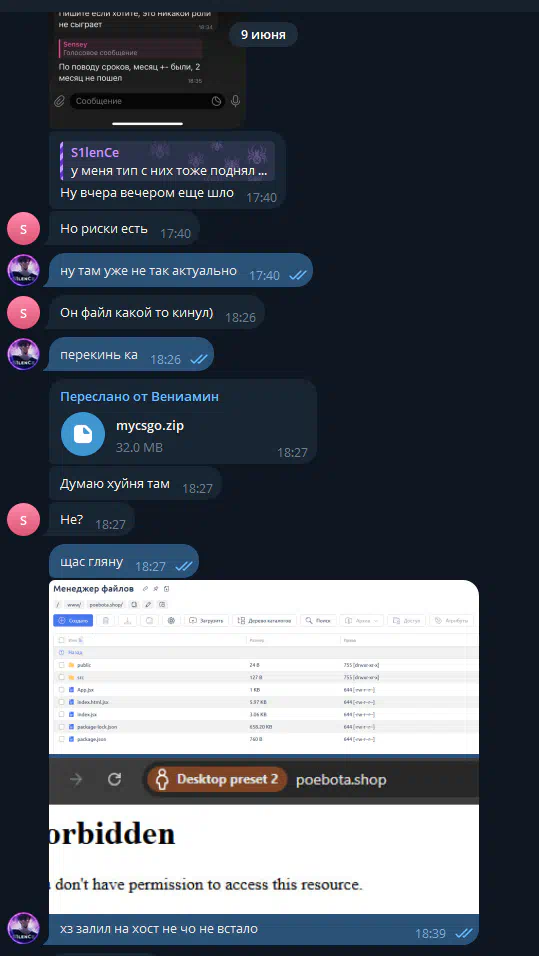Click the Сообщение text input field

tap(140, 101)
